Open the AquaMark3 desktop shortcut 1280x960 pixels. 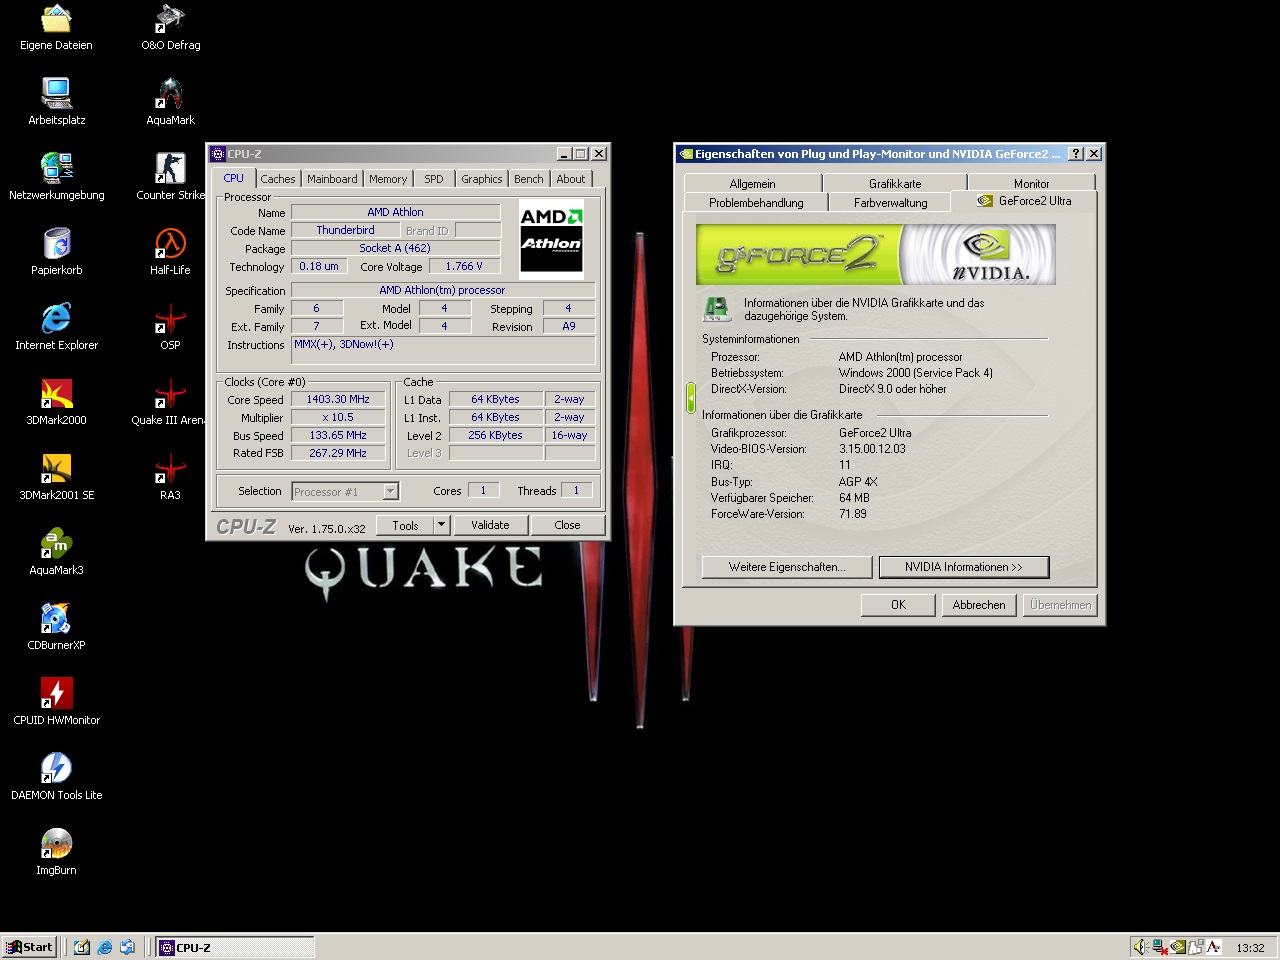point(56,553)
